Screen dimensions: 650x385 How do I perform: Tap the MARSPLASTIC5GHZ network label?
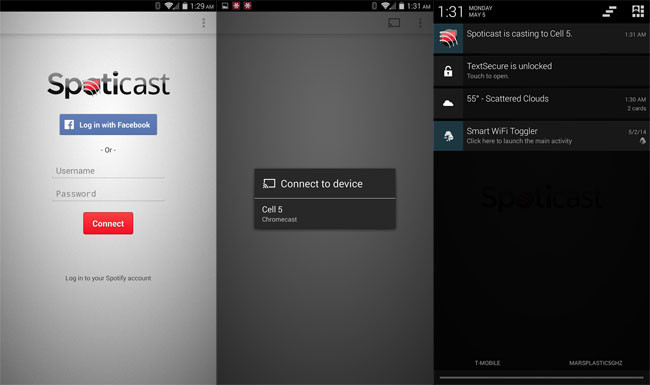pyautogui.click(x=595, y=363)
